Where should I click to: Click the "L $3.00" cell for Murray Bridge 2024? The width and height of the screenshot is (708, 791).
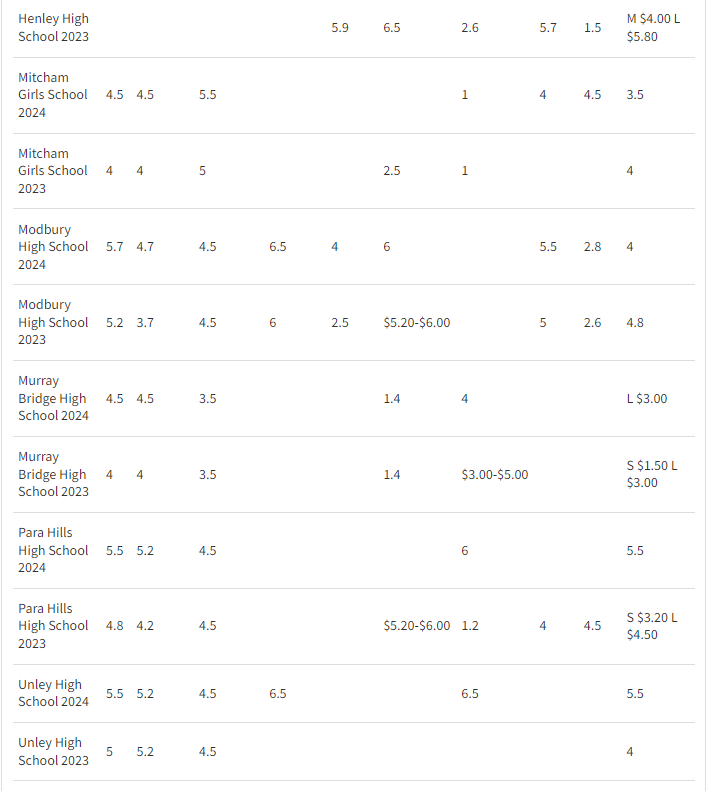click(646, 398)
